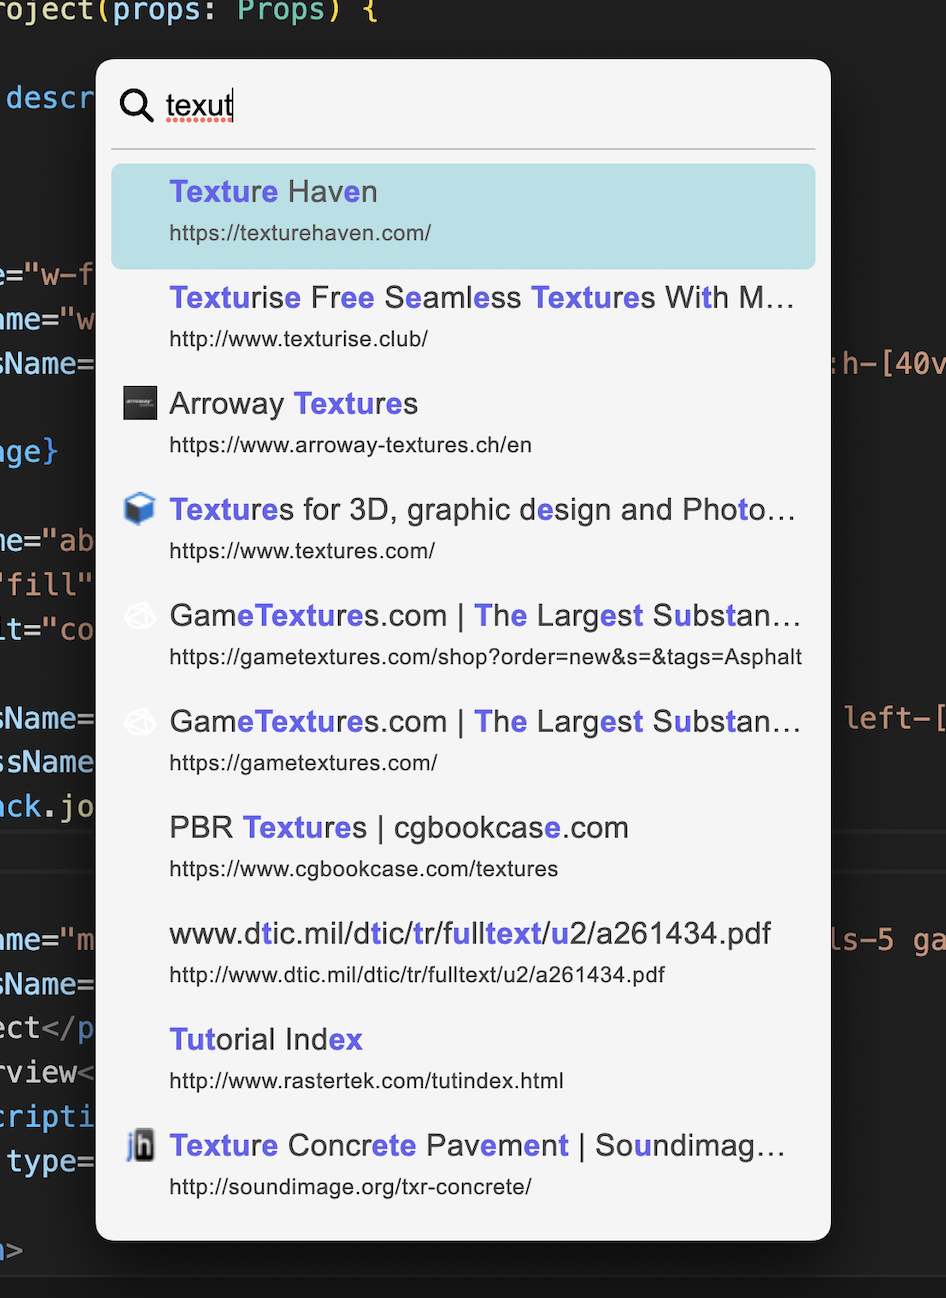Click the Soundimage favicon icon
946x1298 pixels.
(x=140, y=1145)
